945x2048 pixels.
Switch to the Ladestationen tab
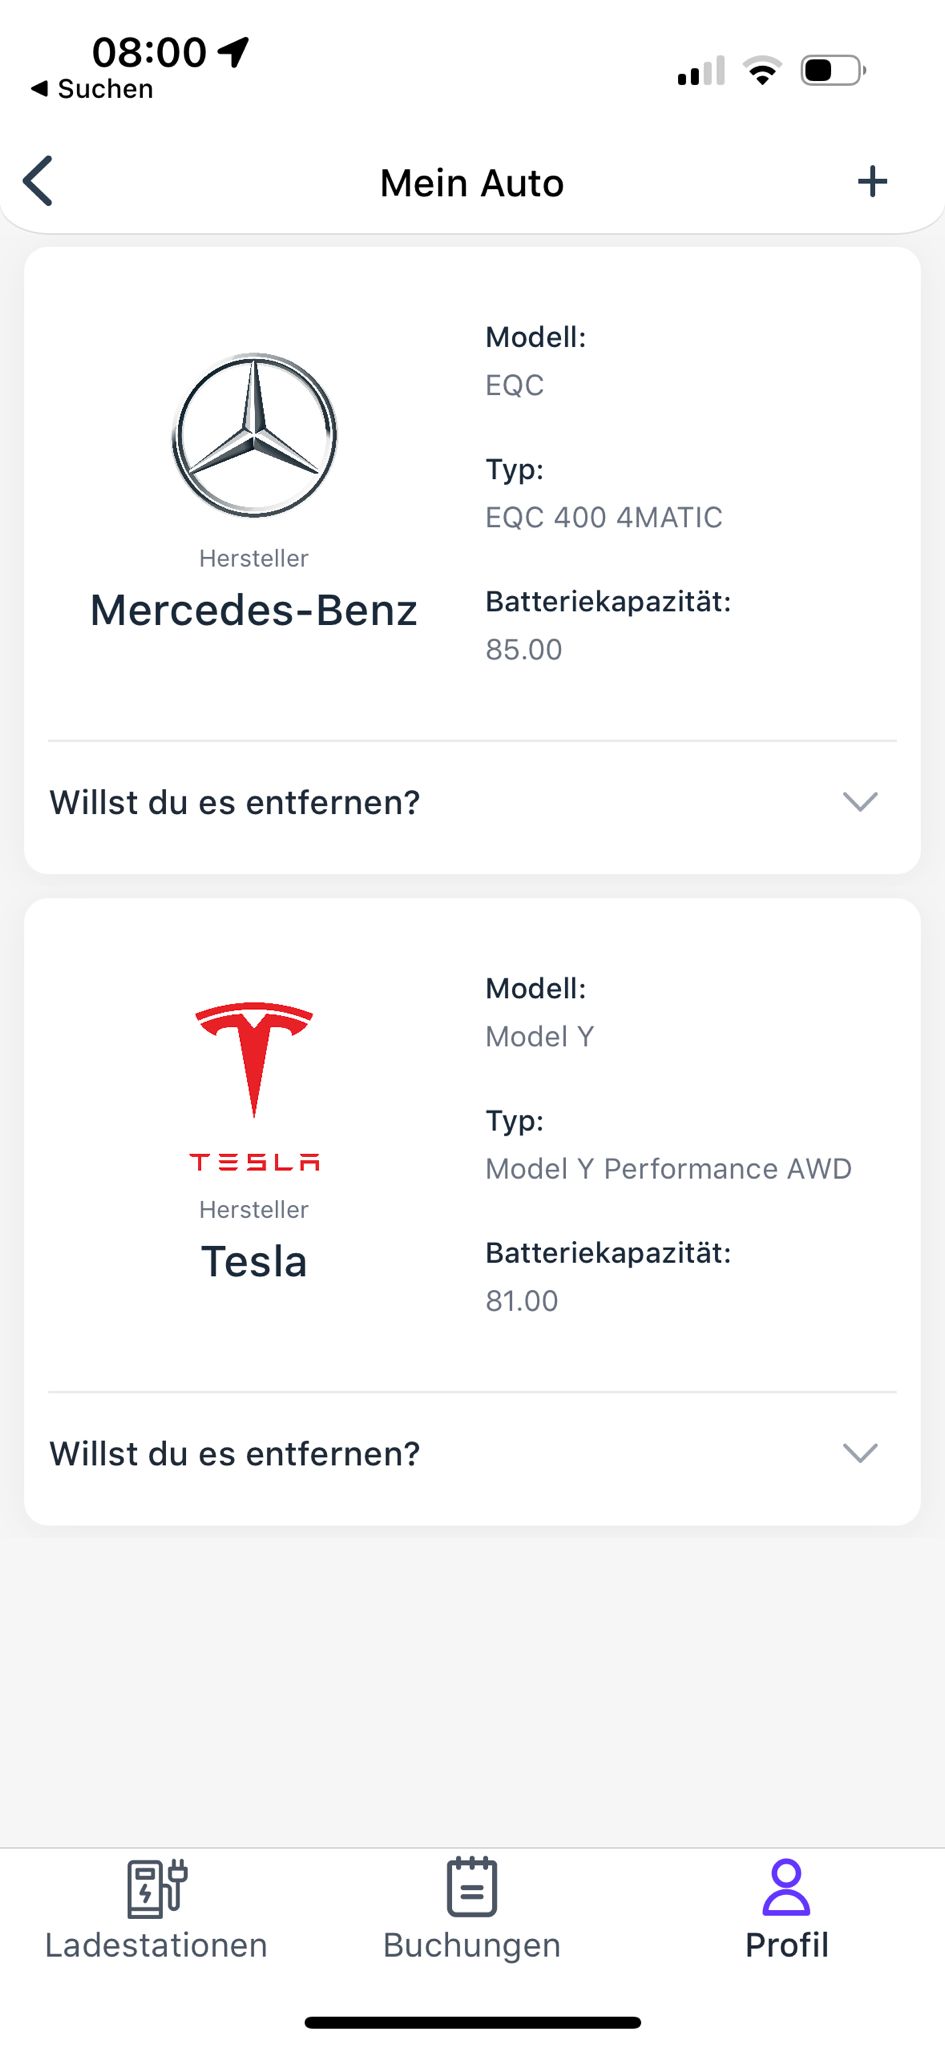pos(157,1945)
